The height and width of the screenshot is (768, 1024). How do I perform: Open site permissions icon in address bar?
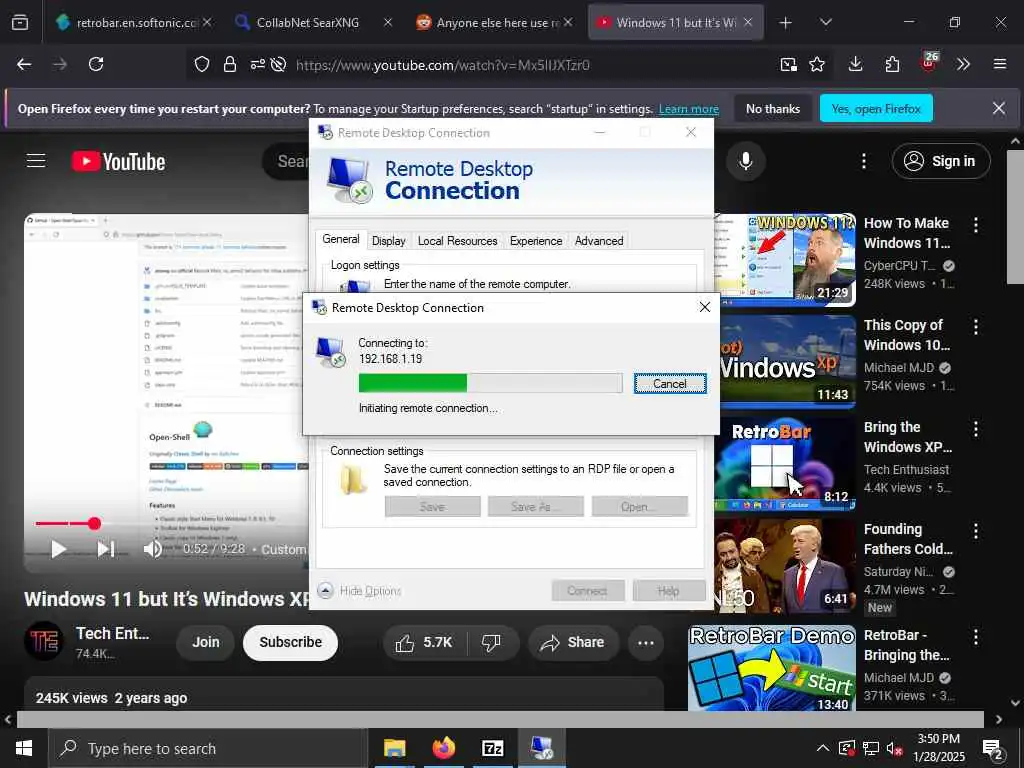coord(257,64)
